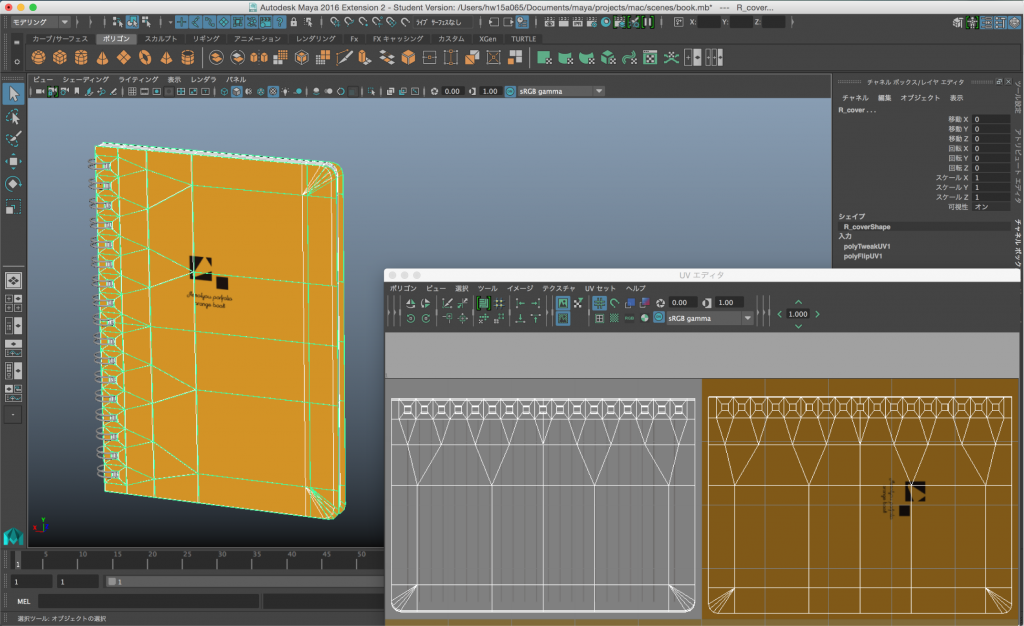Viewport: 1024px width, 626px height.
Task: Open the モデリング menu set dropdown
Action: point(39,22)
